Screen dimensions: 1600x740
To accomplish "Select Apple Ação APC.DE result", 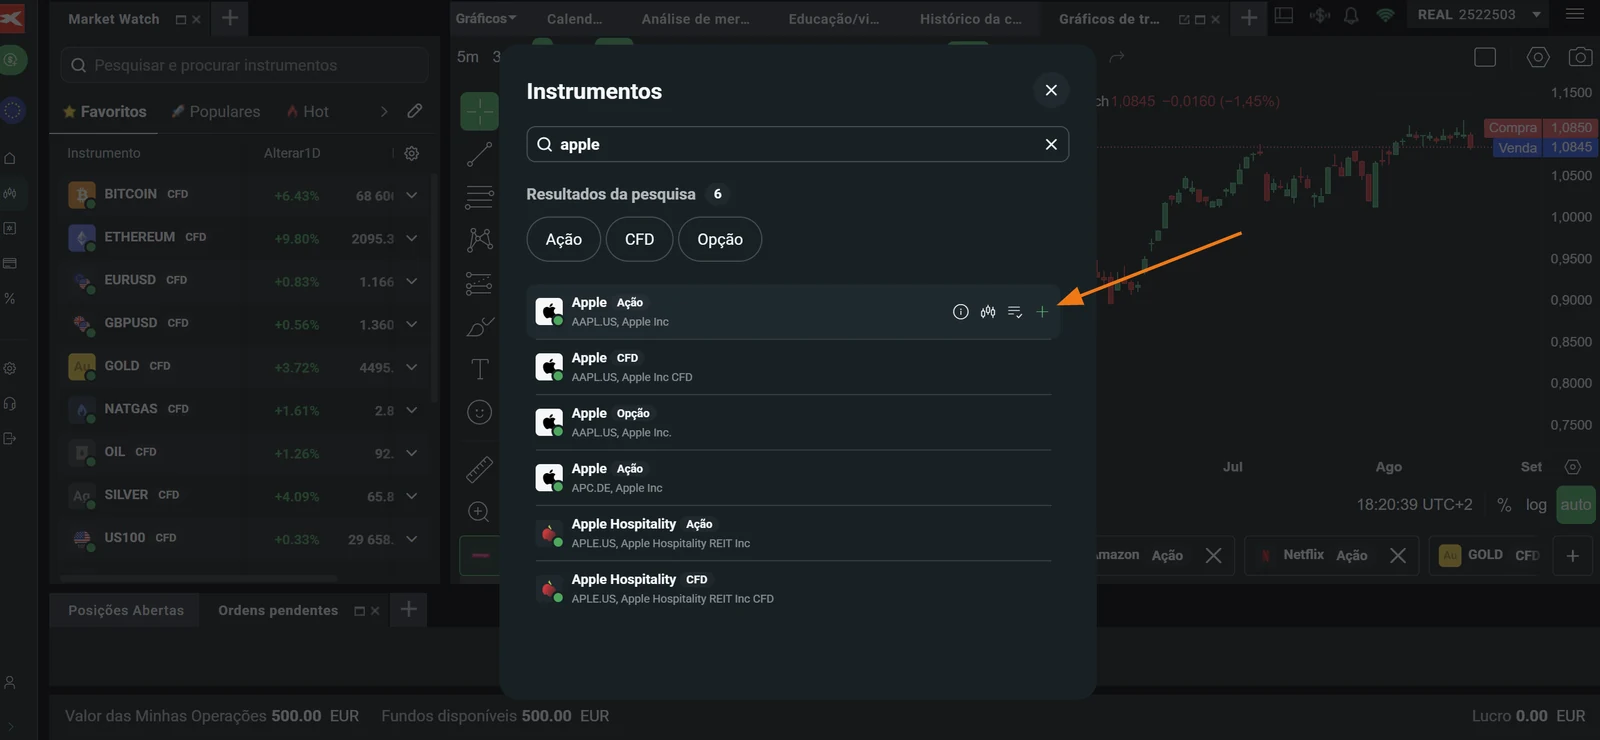I will 793,478.
